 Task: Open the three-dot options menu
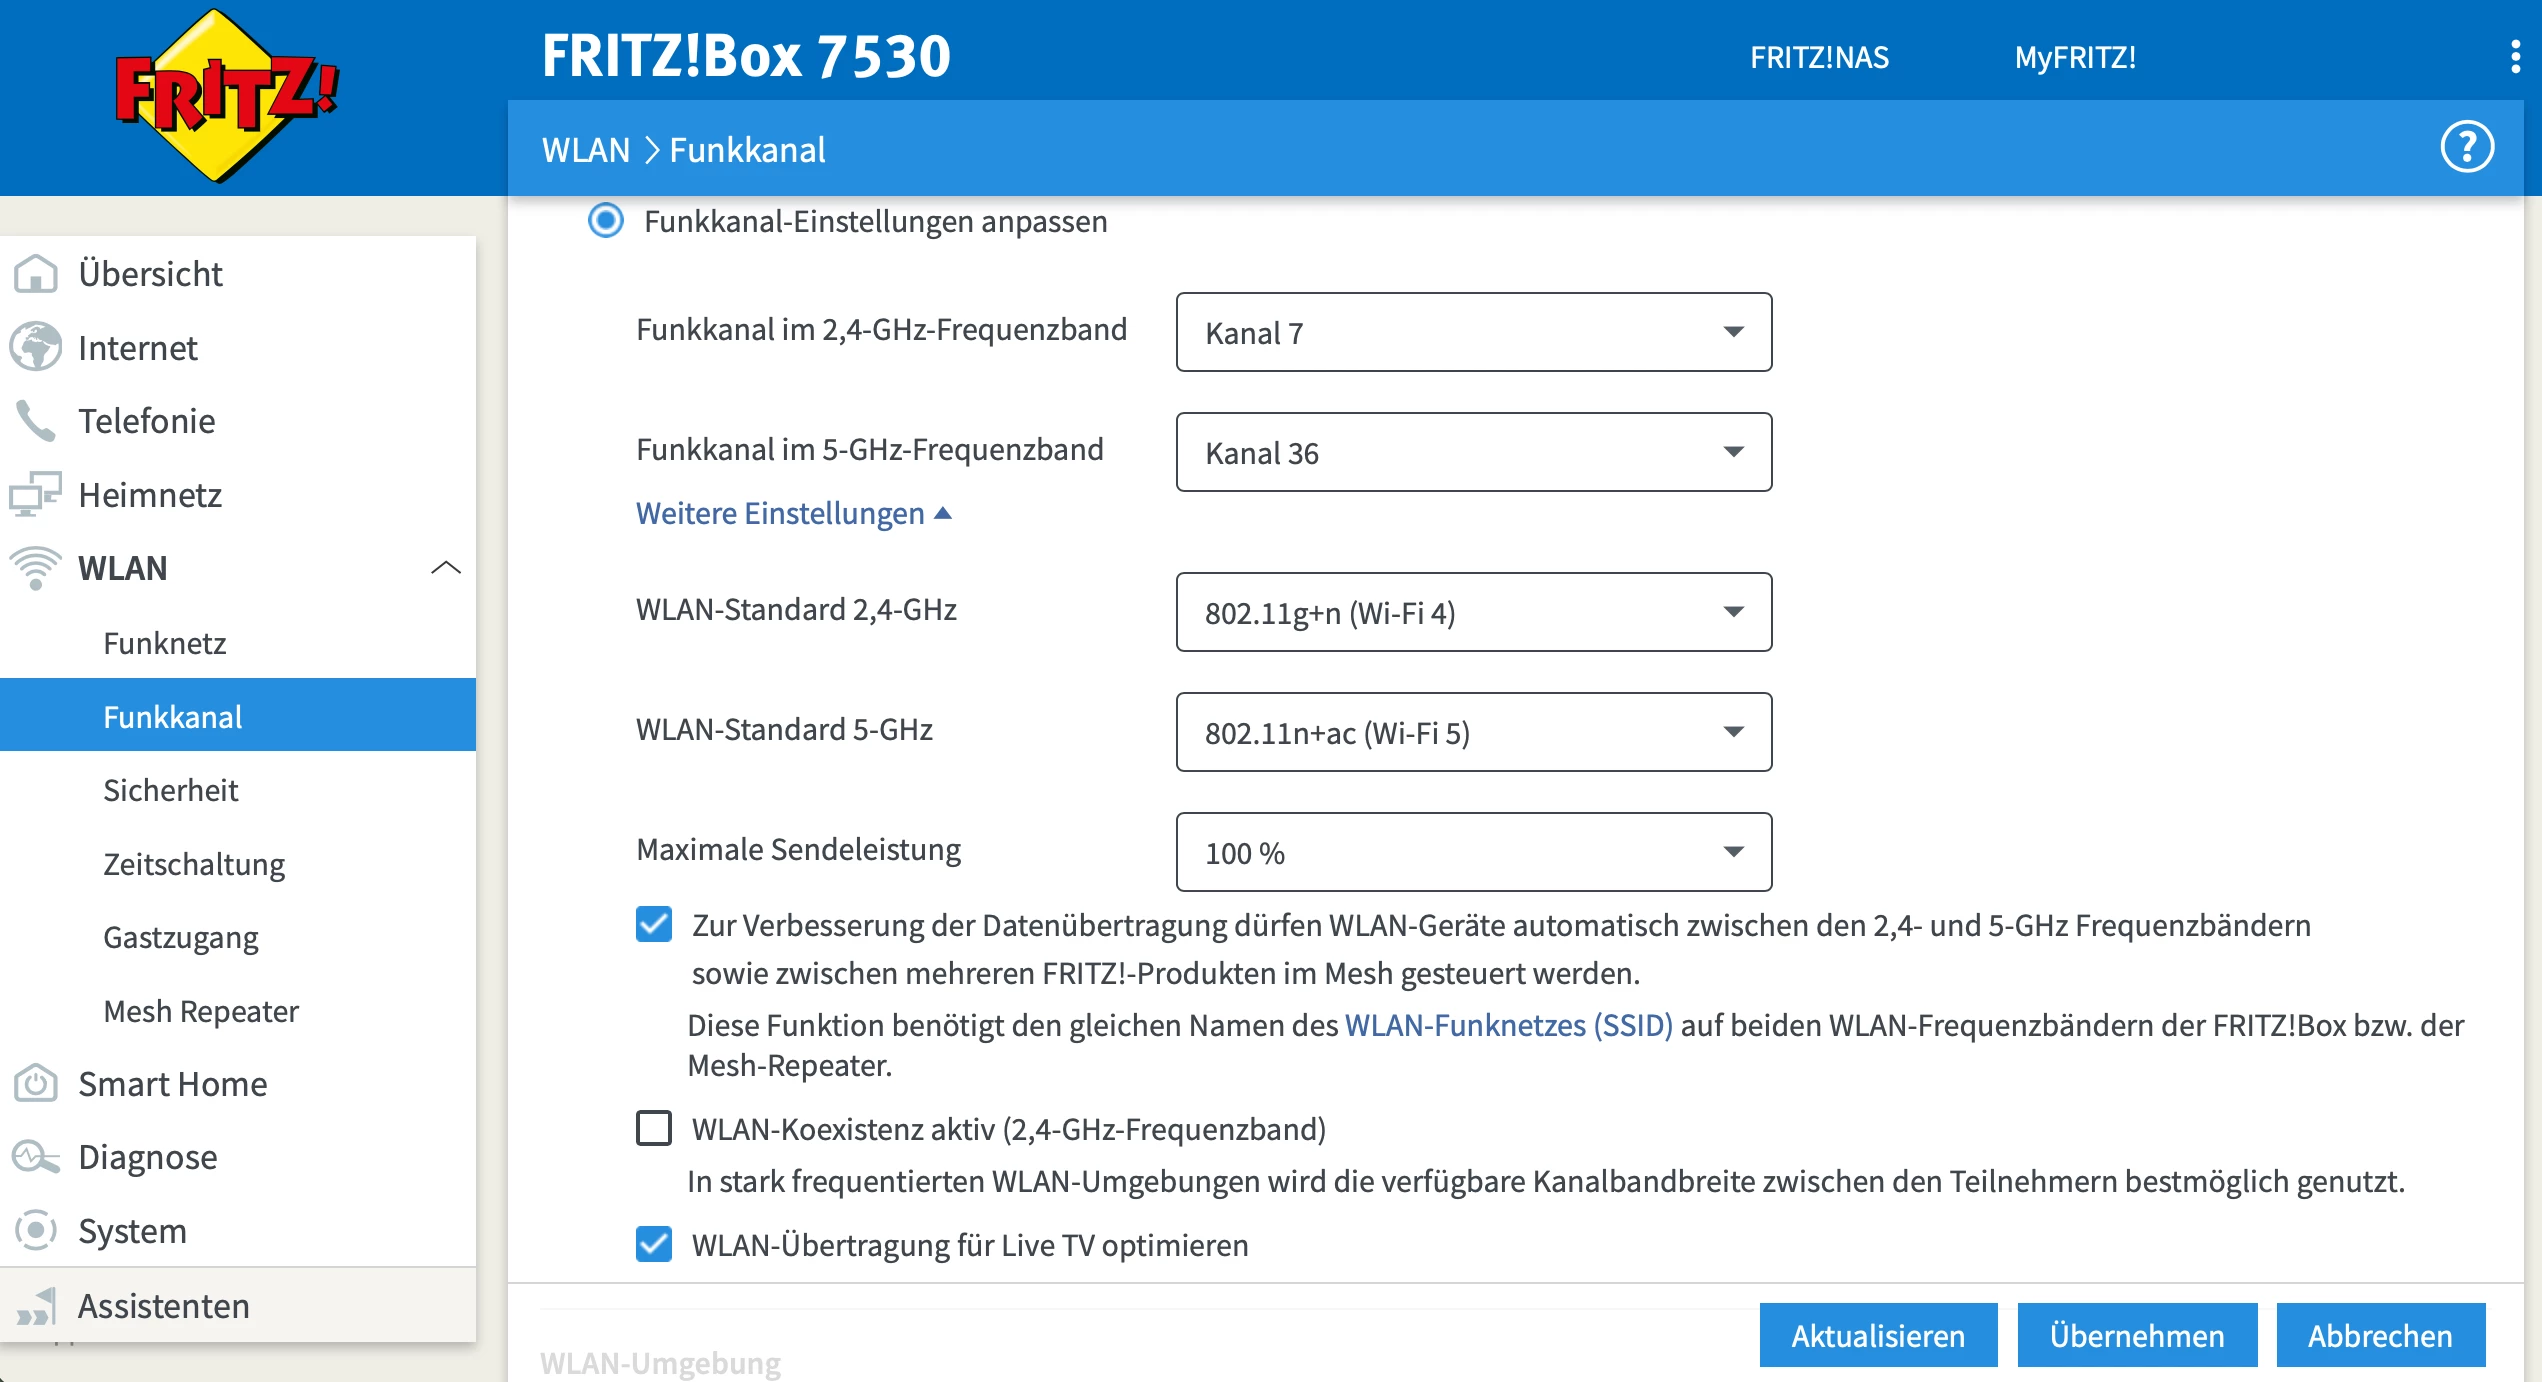pyautogui.click(x=2515, y=57)
